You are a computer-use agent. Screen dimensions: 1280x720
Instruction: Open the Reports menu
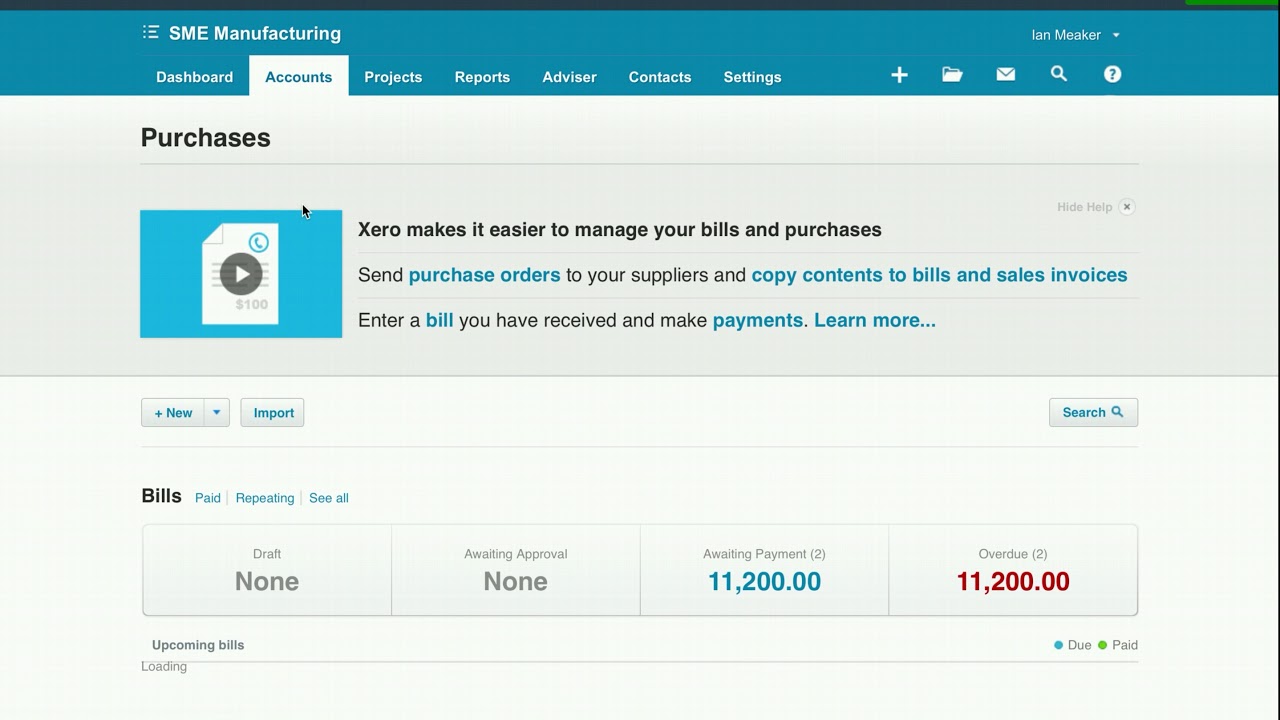(482, 77)
